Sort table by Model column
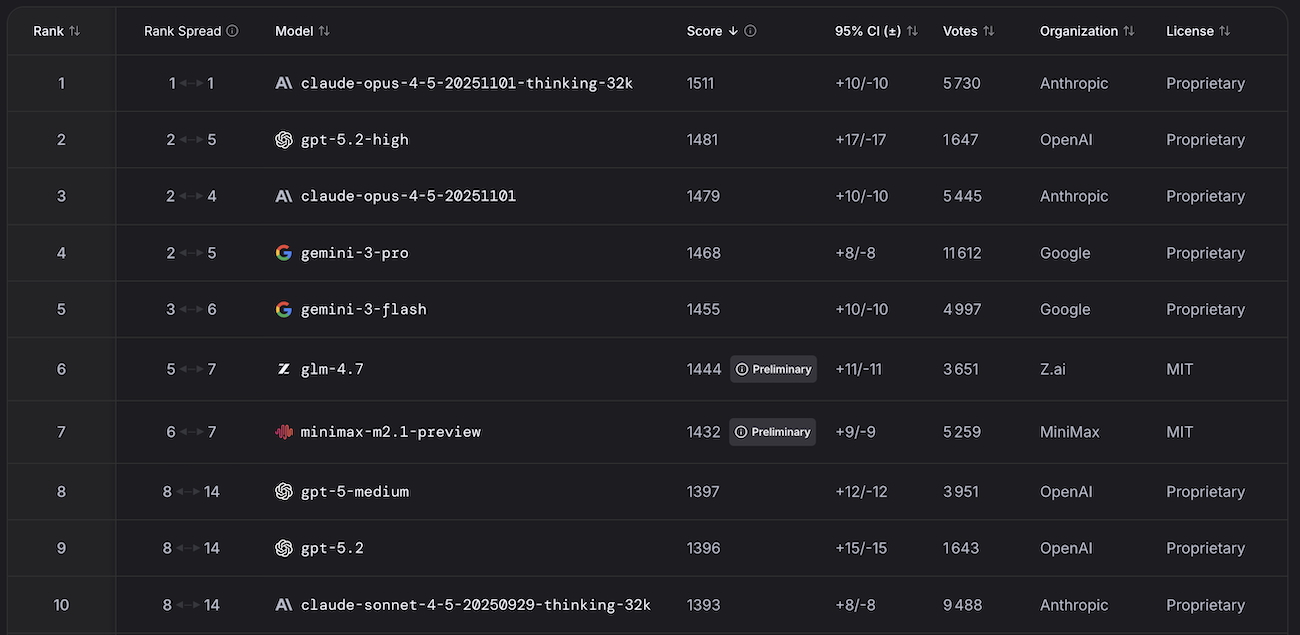 tap(324, 31)
